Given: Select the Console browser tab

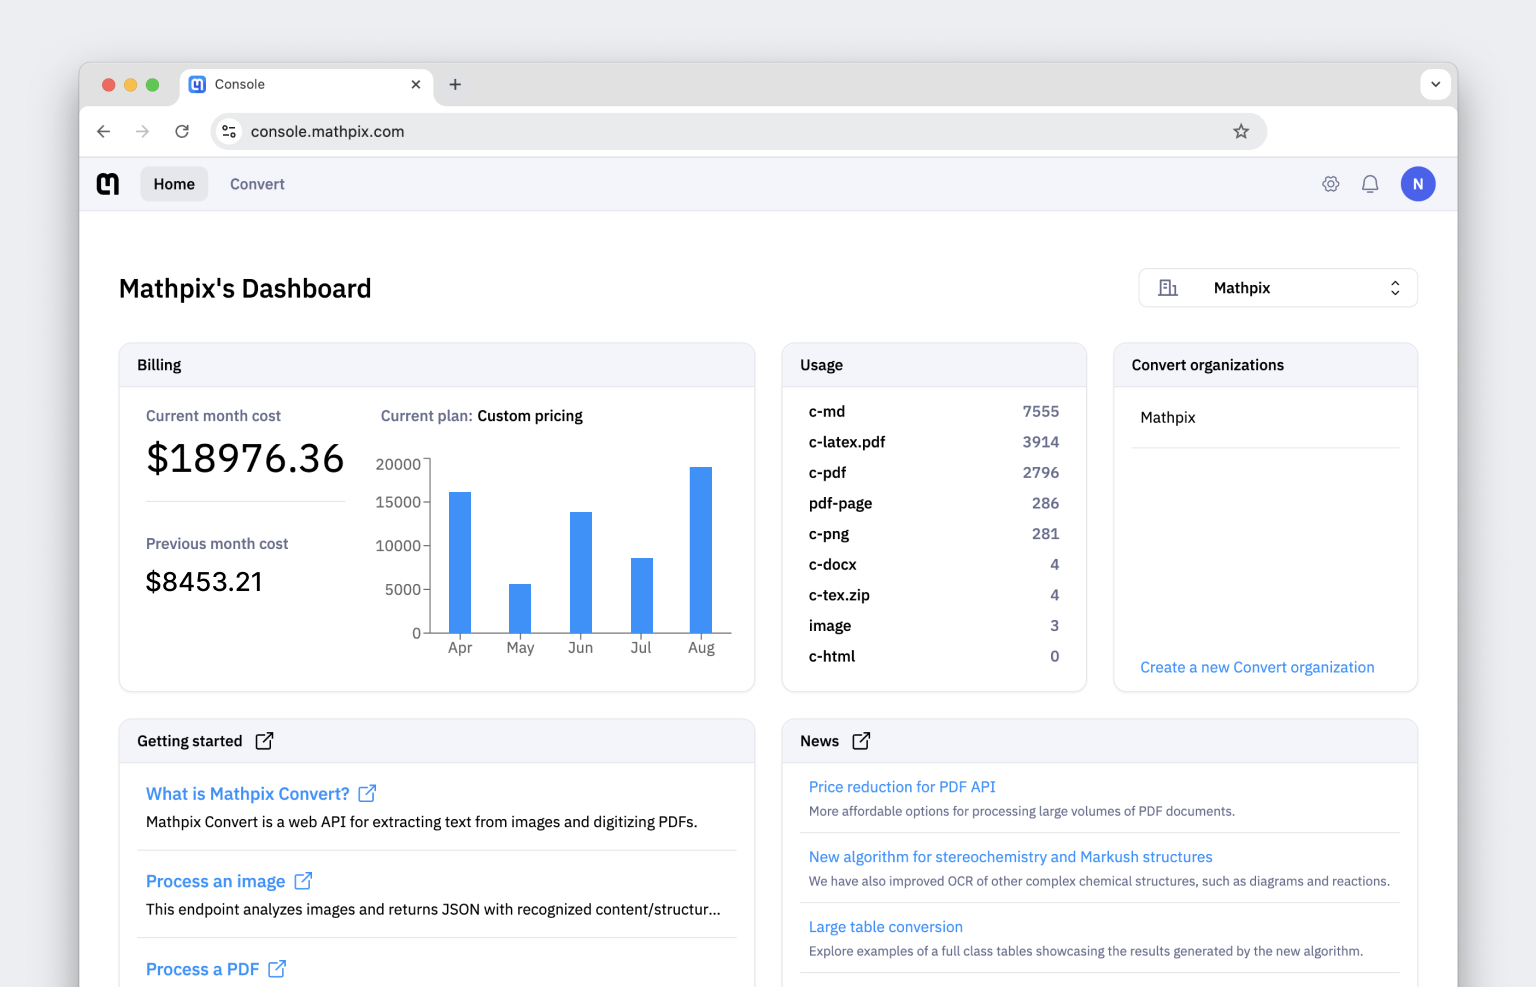Looking at the screenshot, I should [306, 85].
